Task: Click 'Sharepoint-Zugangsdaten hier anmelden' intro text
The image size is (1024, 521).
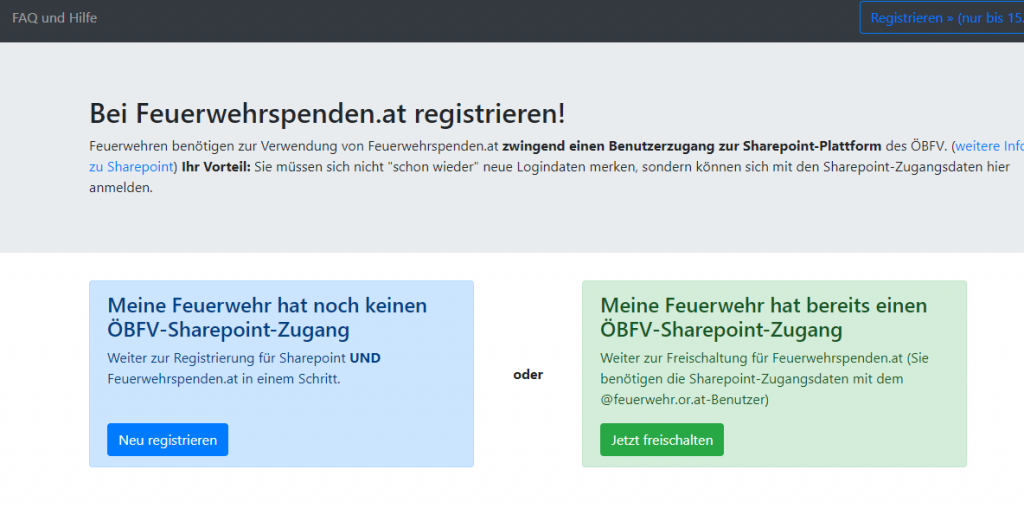Action: point(900,166)
